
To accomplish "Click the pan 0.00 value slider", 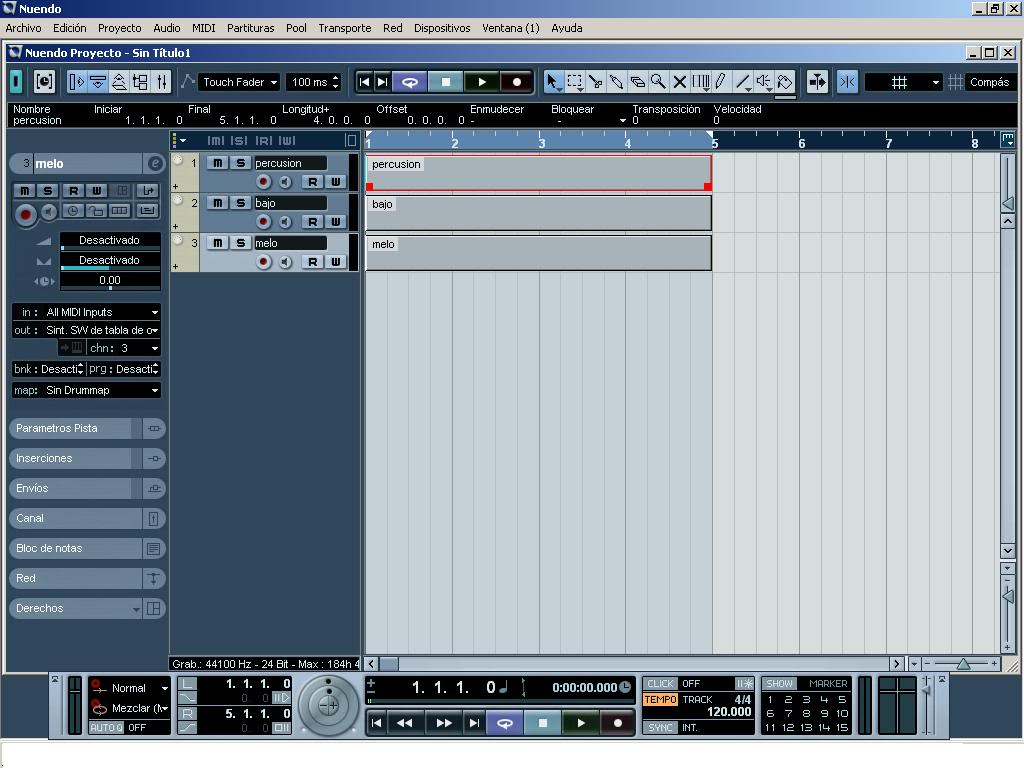I will click(110, 281).
